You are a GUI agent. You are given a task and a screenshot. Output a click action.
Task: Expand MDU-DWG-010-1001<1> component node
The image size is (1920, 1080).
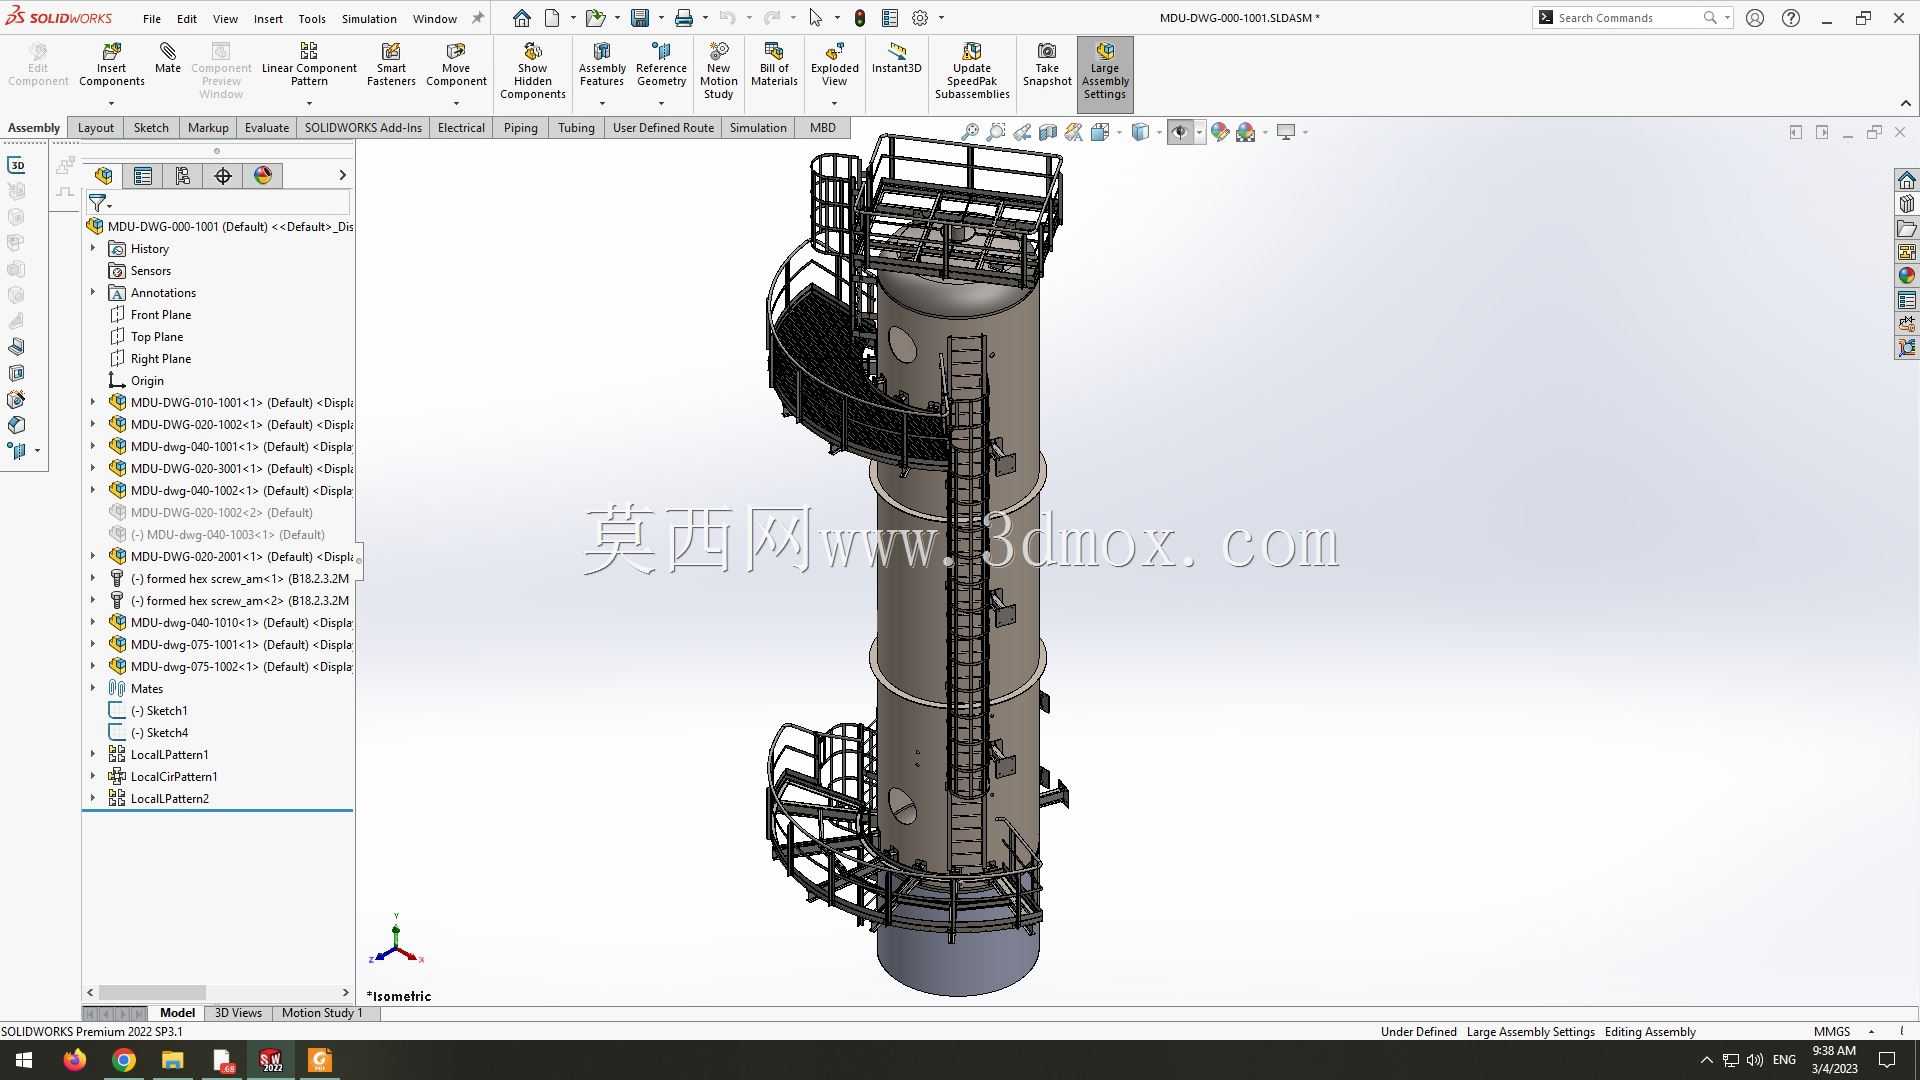pyautogui.click(x=93, y=402)
